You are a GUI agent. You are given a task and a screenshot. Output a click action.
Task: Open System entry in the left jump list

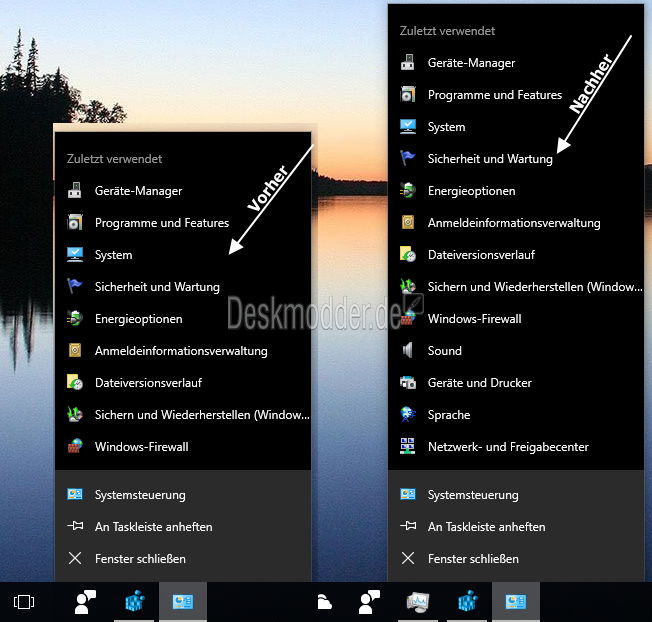click(x=113, y=255)
